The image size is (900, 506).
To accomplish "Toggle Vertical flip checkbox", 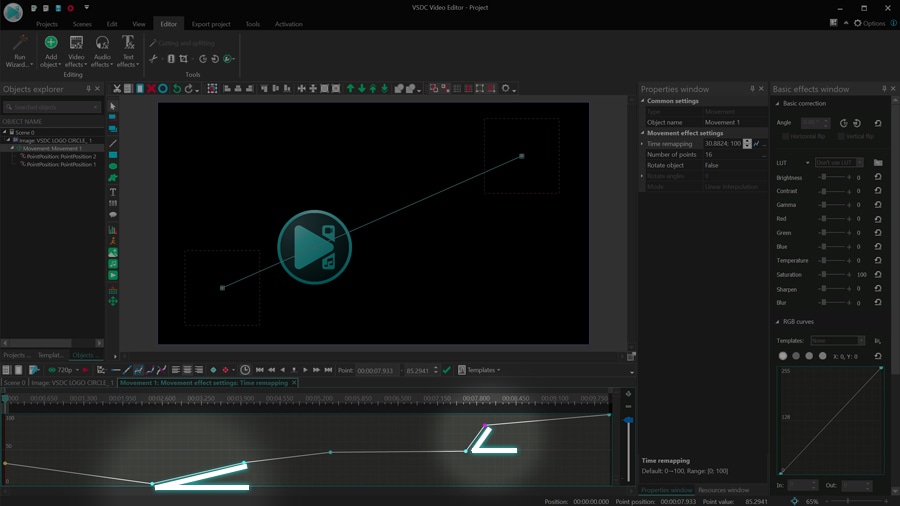I will click(840, 136).
